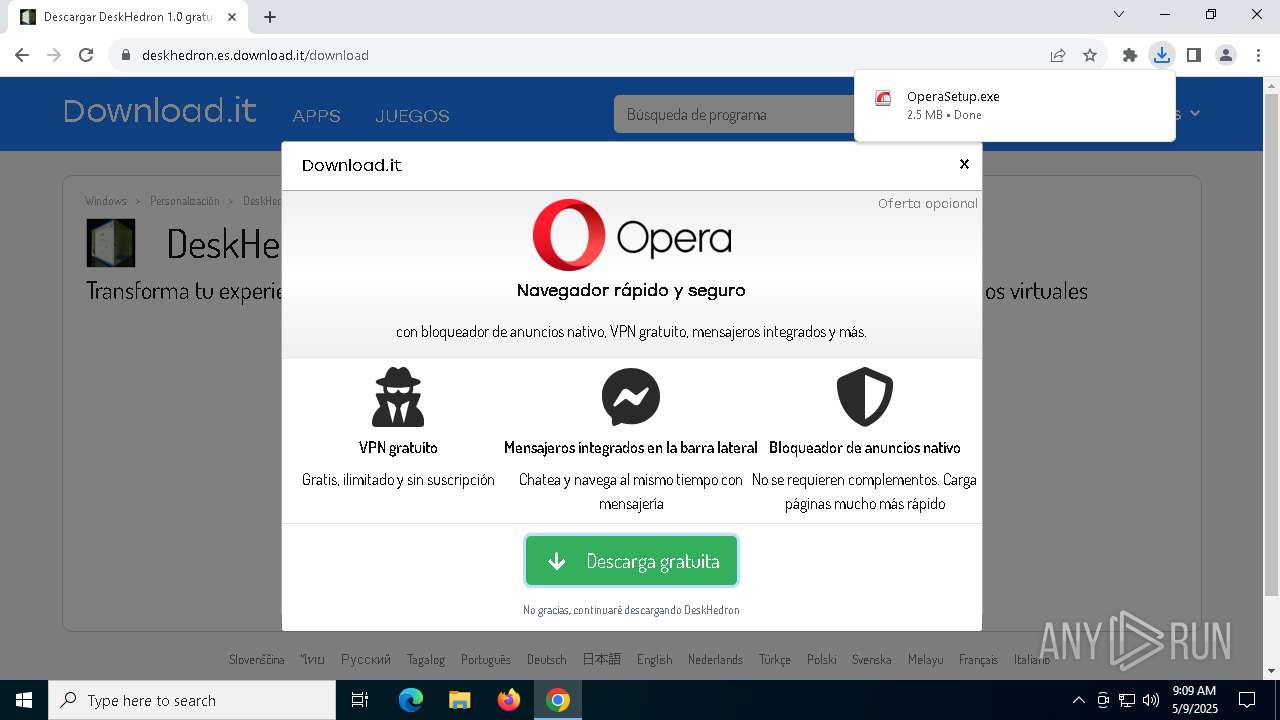Click No gracias, continuaré descargando DeskHedron
1280x720 pixels.
coord(631,610)
